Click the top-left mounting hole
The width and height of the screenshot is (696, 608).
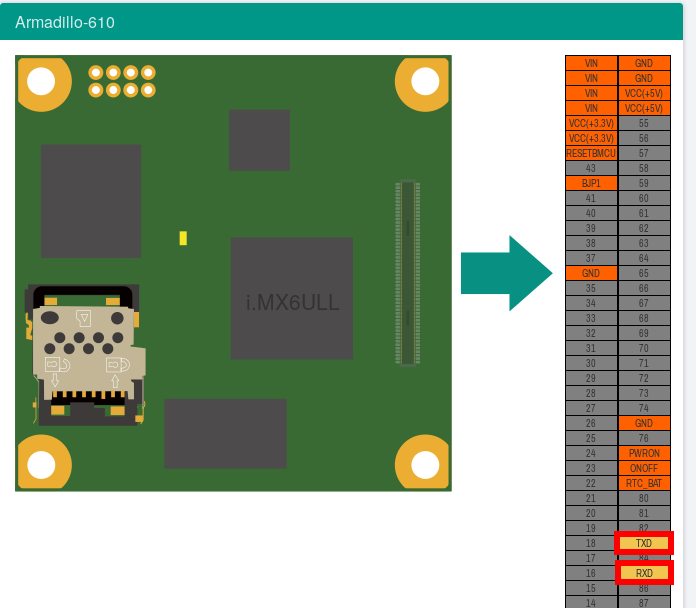[x=41, y=81]
